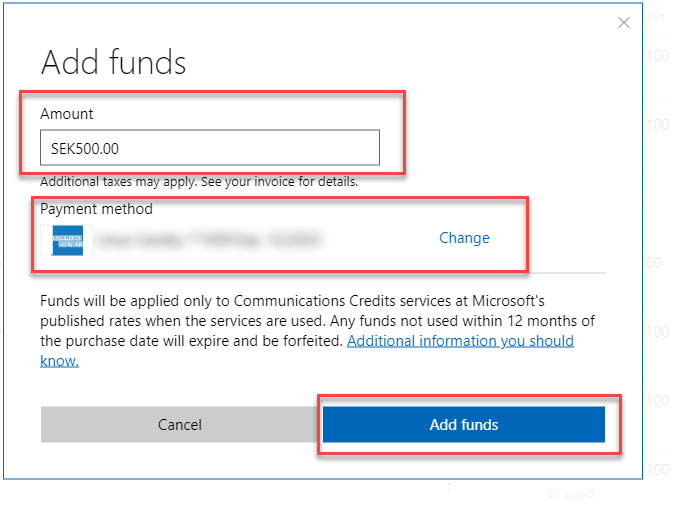Click the Amount label
673x523 pixels.
(67, 114)
